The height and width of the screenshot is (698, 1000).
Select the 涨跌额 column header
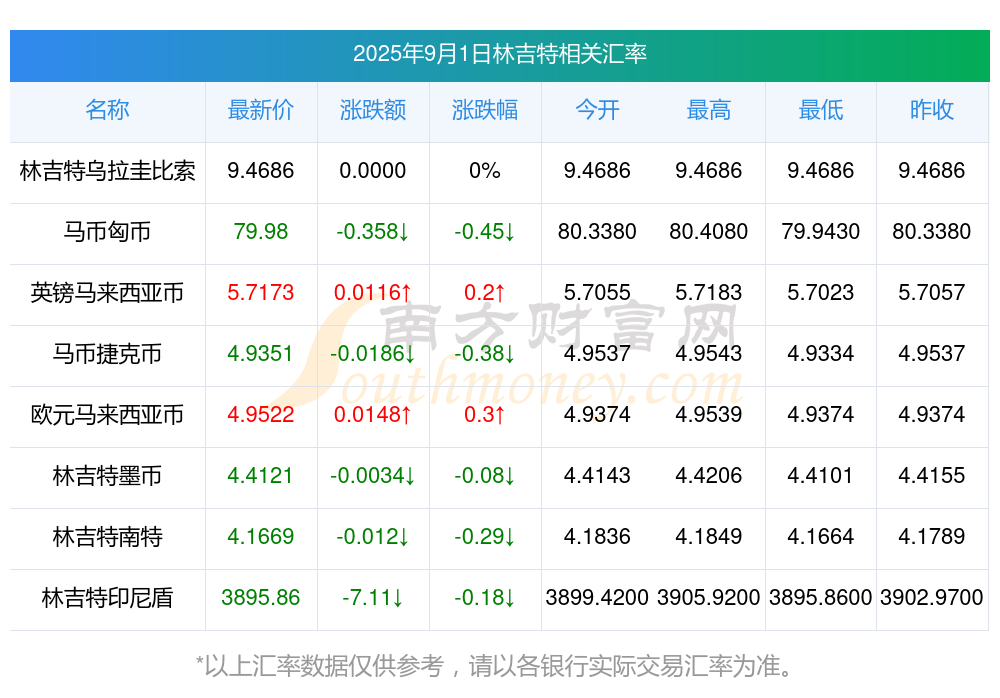372,110
